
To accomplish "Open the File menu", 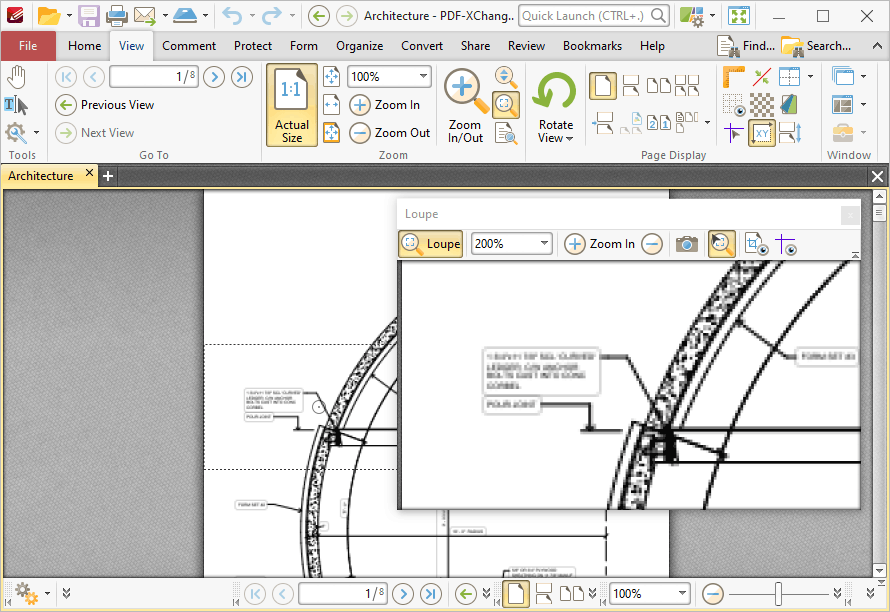I will (x=28, y=46).
